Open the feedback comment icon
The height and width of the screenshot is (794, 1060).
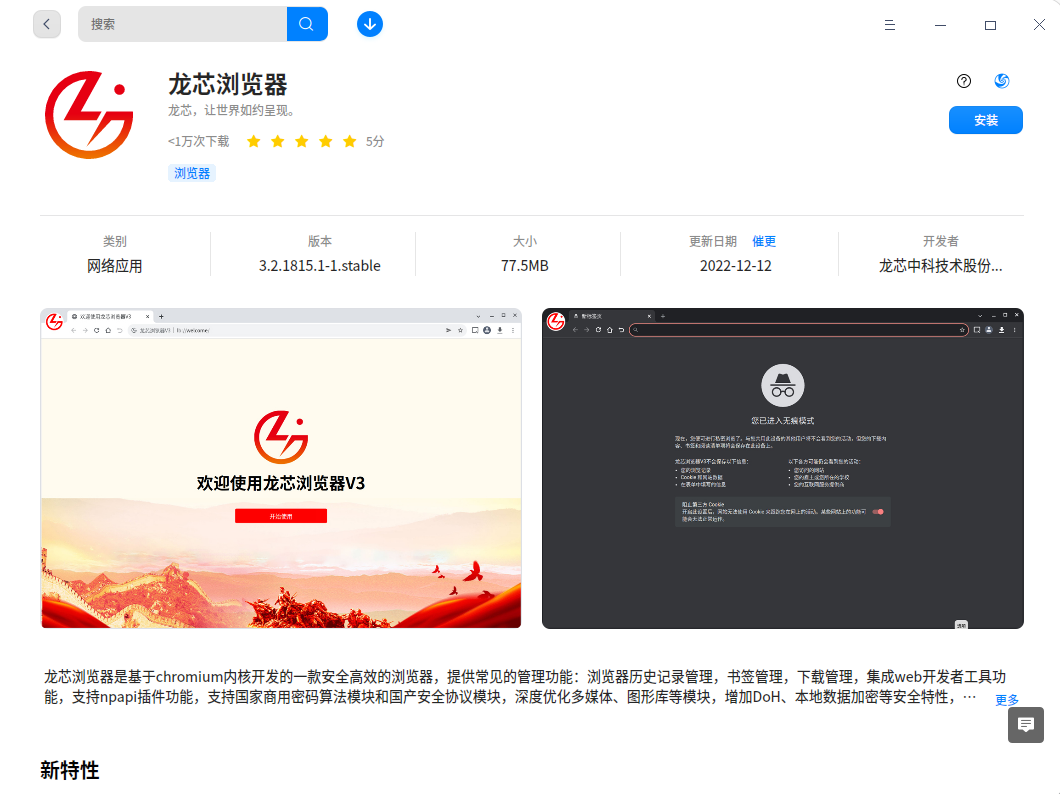click(x=1026, y=725)
